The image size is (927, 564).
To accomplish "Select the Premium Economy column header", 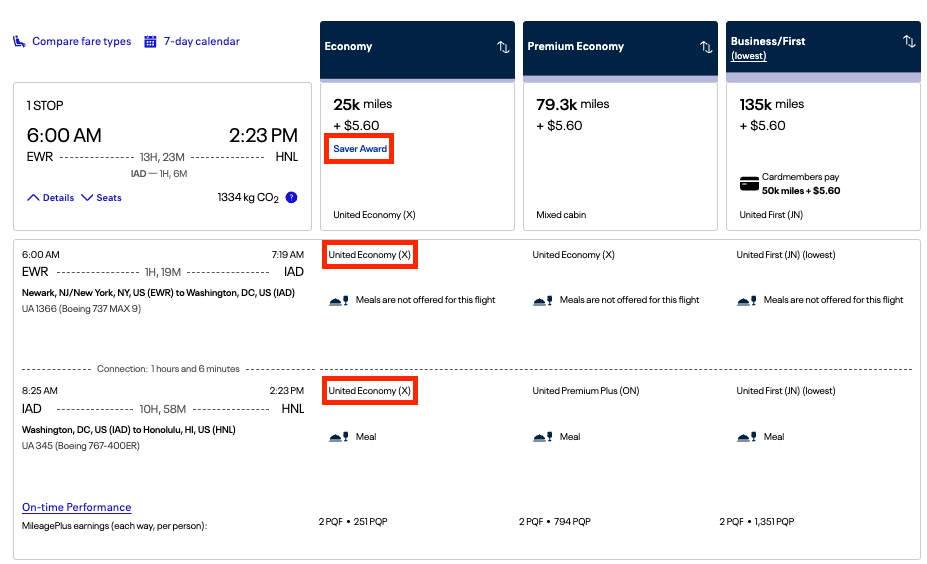I will (x=600, y=47).
